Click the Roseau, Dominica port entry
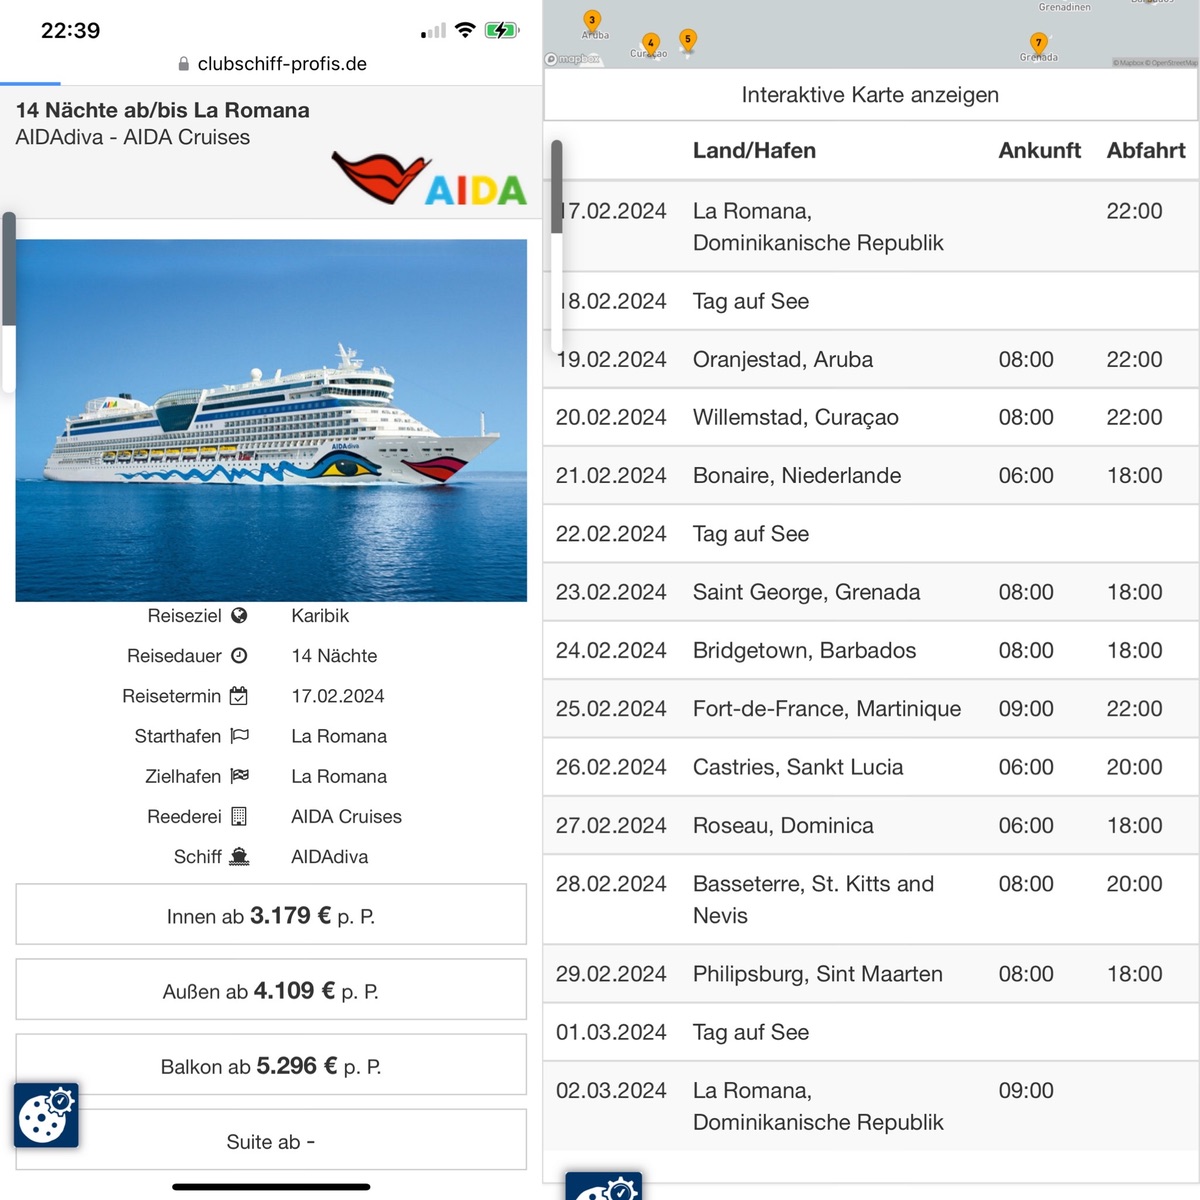This screenshot has height=1200, width=1200. click(783, 825)
